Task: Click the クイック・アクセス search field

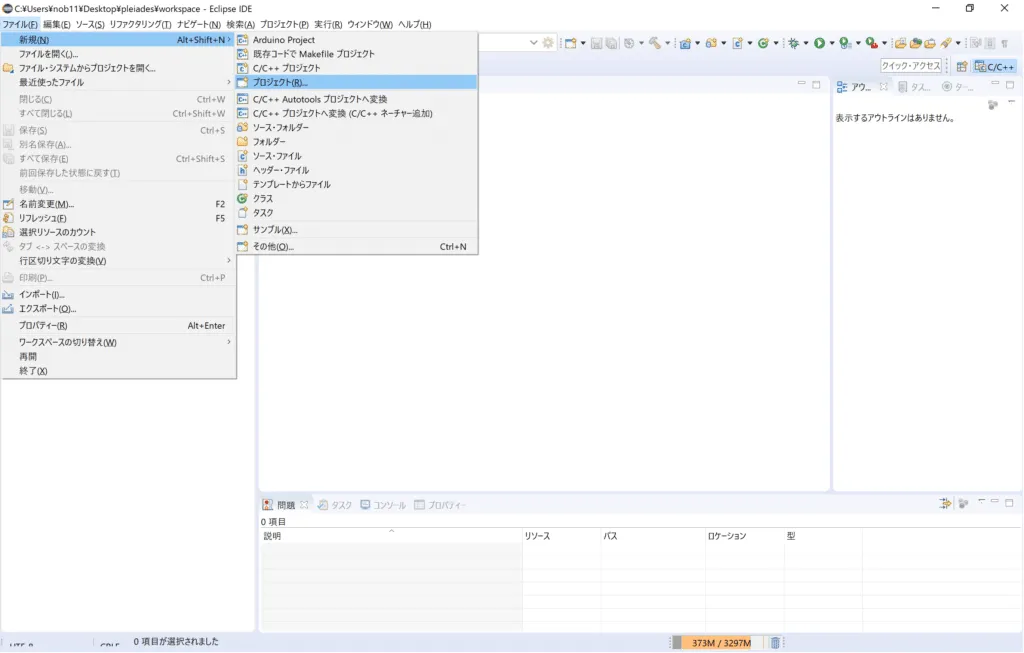Action: pyautogui.click(x=910, y=66)
